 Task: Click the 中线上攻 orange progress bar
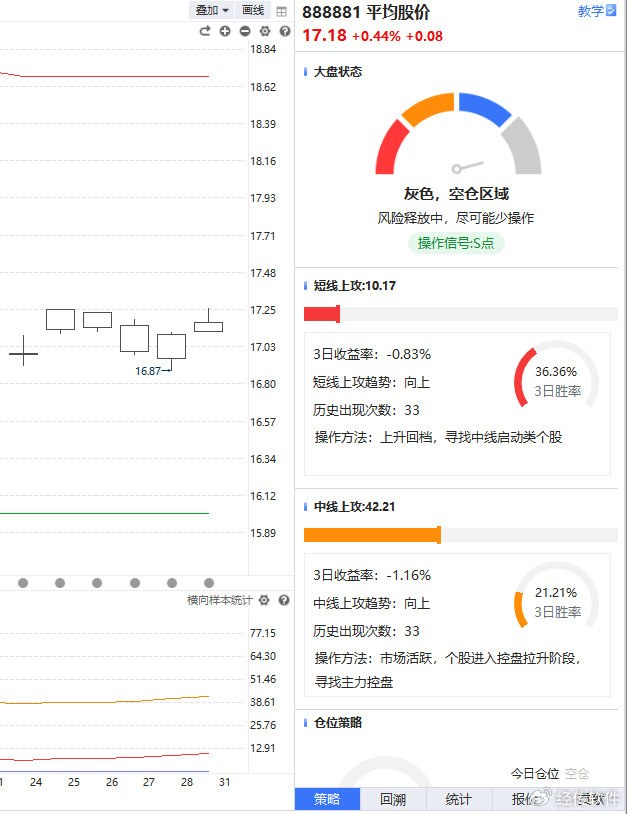click(372, 535)
